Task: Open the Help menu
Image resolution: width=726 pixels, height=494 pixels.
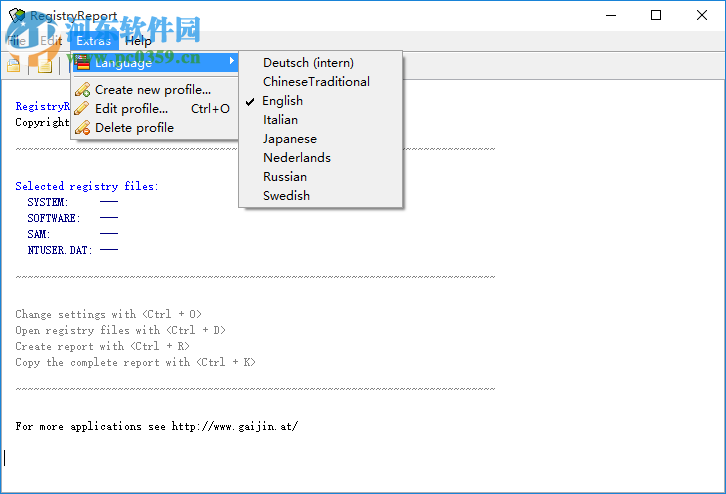Action: click(x=138, y=41)
